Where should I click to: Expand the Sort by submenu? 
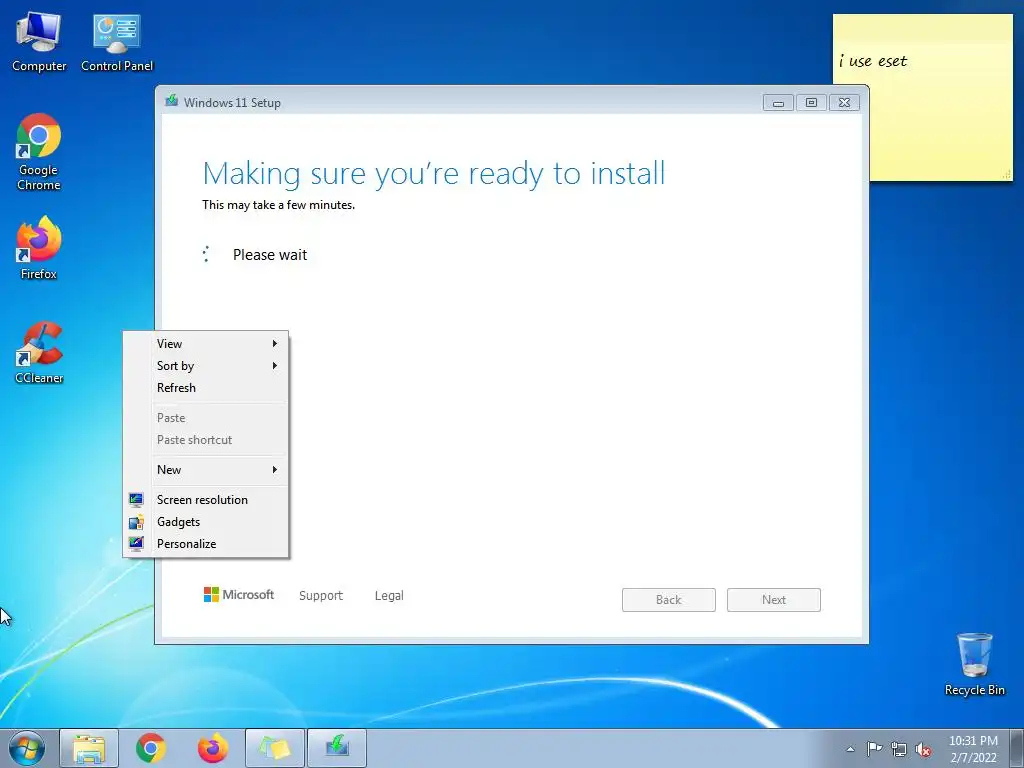tap(206, 366)
